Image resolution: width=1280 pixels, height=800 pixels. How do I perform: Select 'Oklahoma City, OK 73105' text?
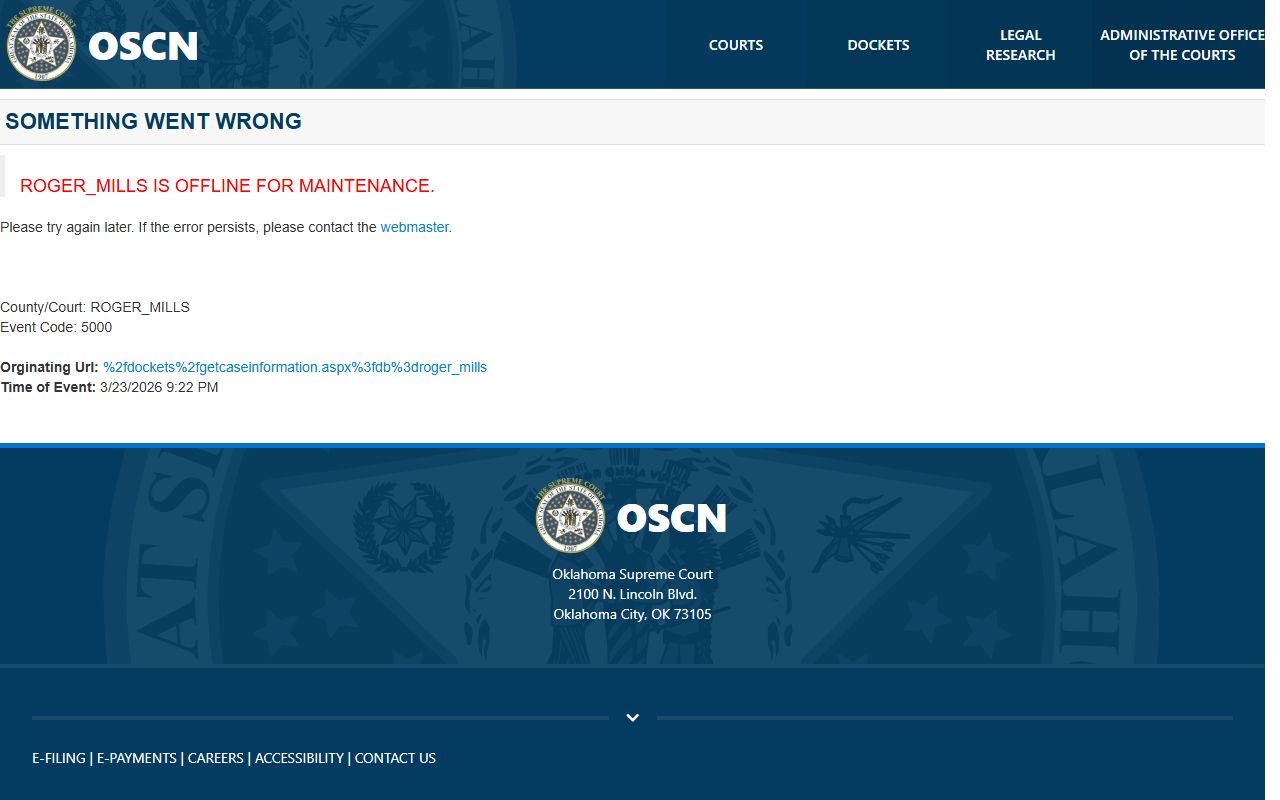(x=632, y=614)
